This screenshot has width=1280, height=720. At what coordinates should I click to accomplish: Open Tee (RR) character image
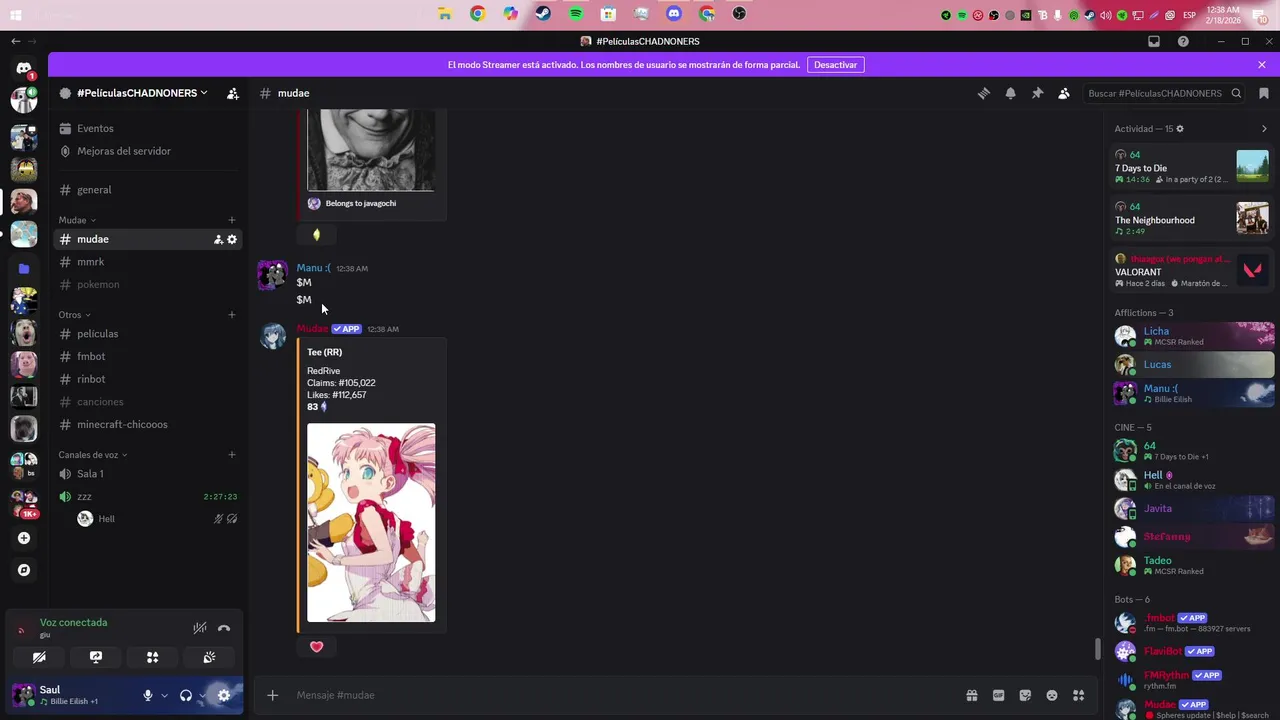(371, 523)
